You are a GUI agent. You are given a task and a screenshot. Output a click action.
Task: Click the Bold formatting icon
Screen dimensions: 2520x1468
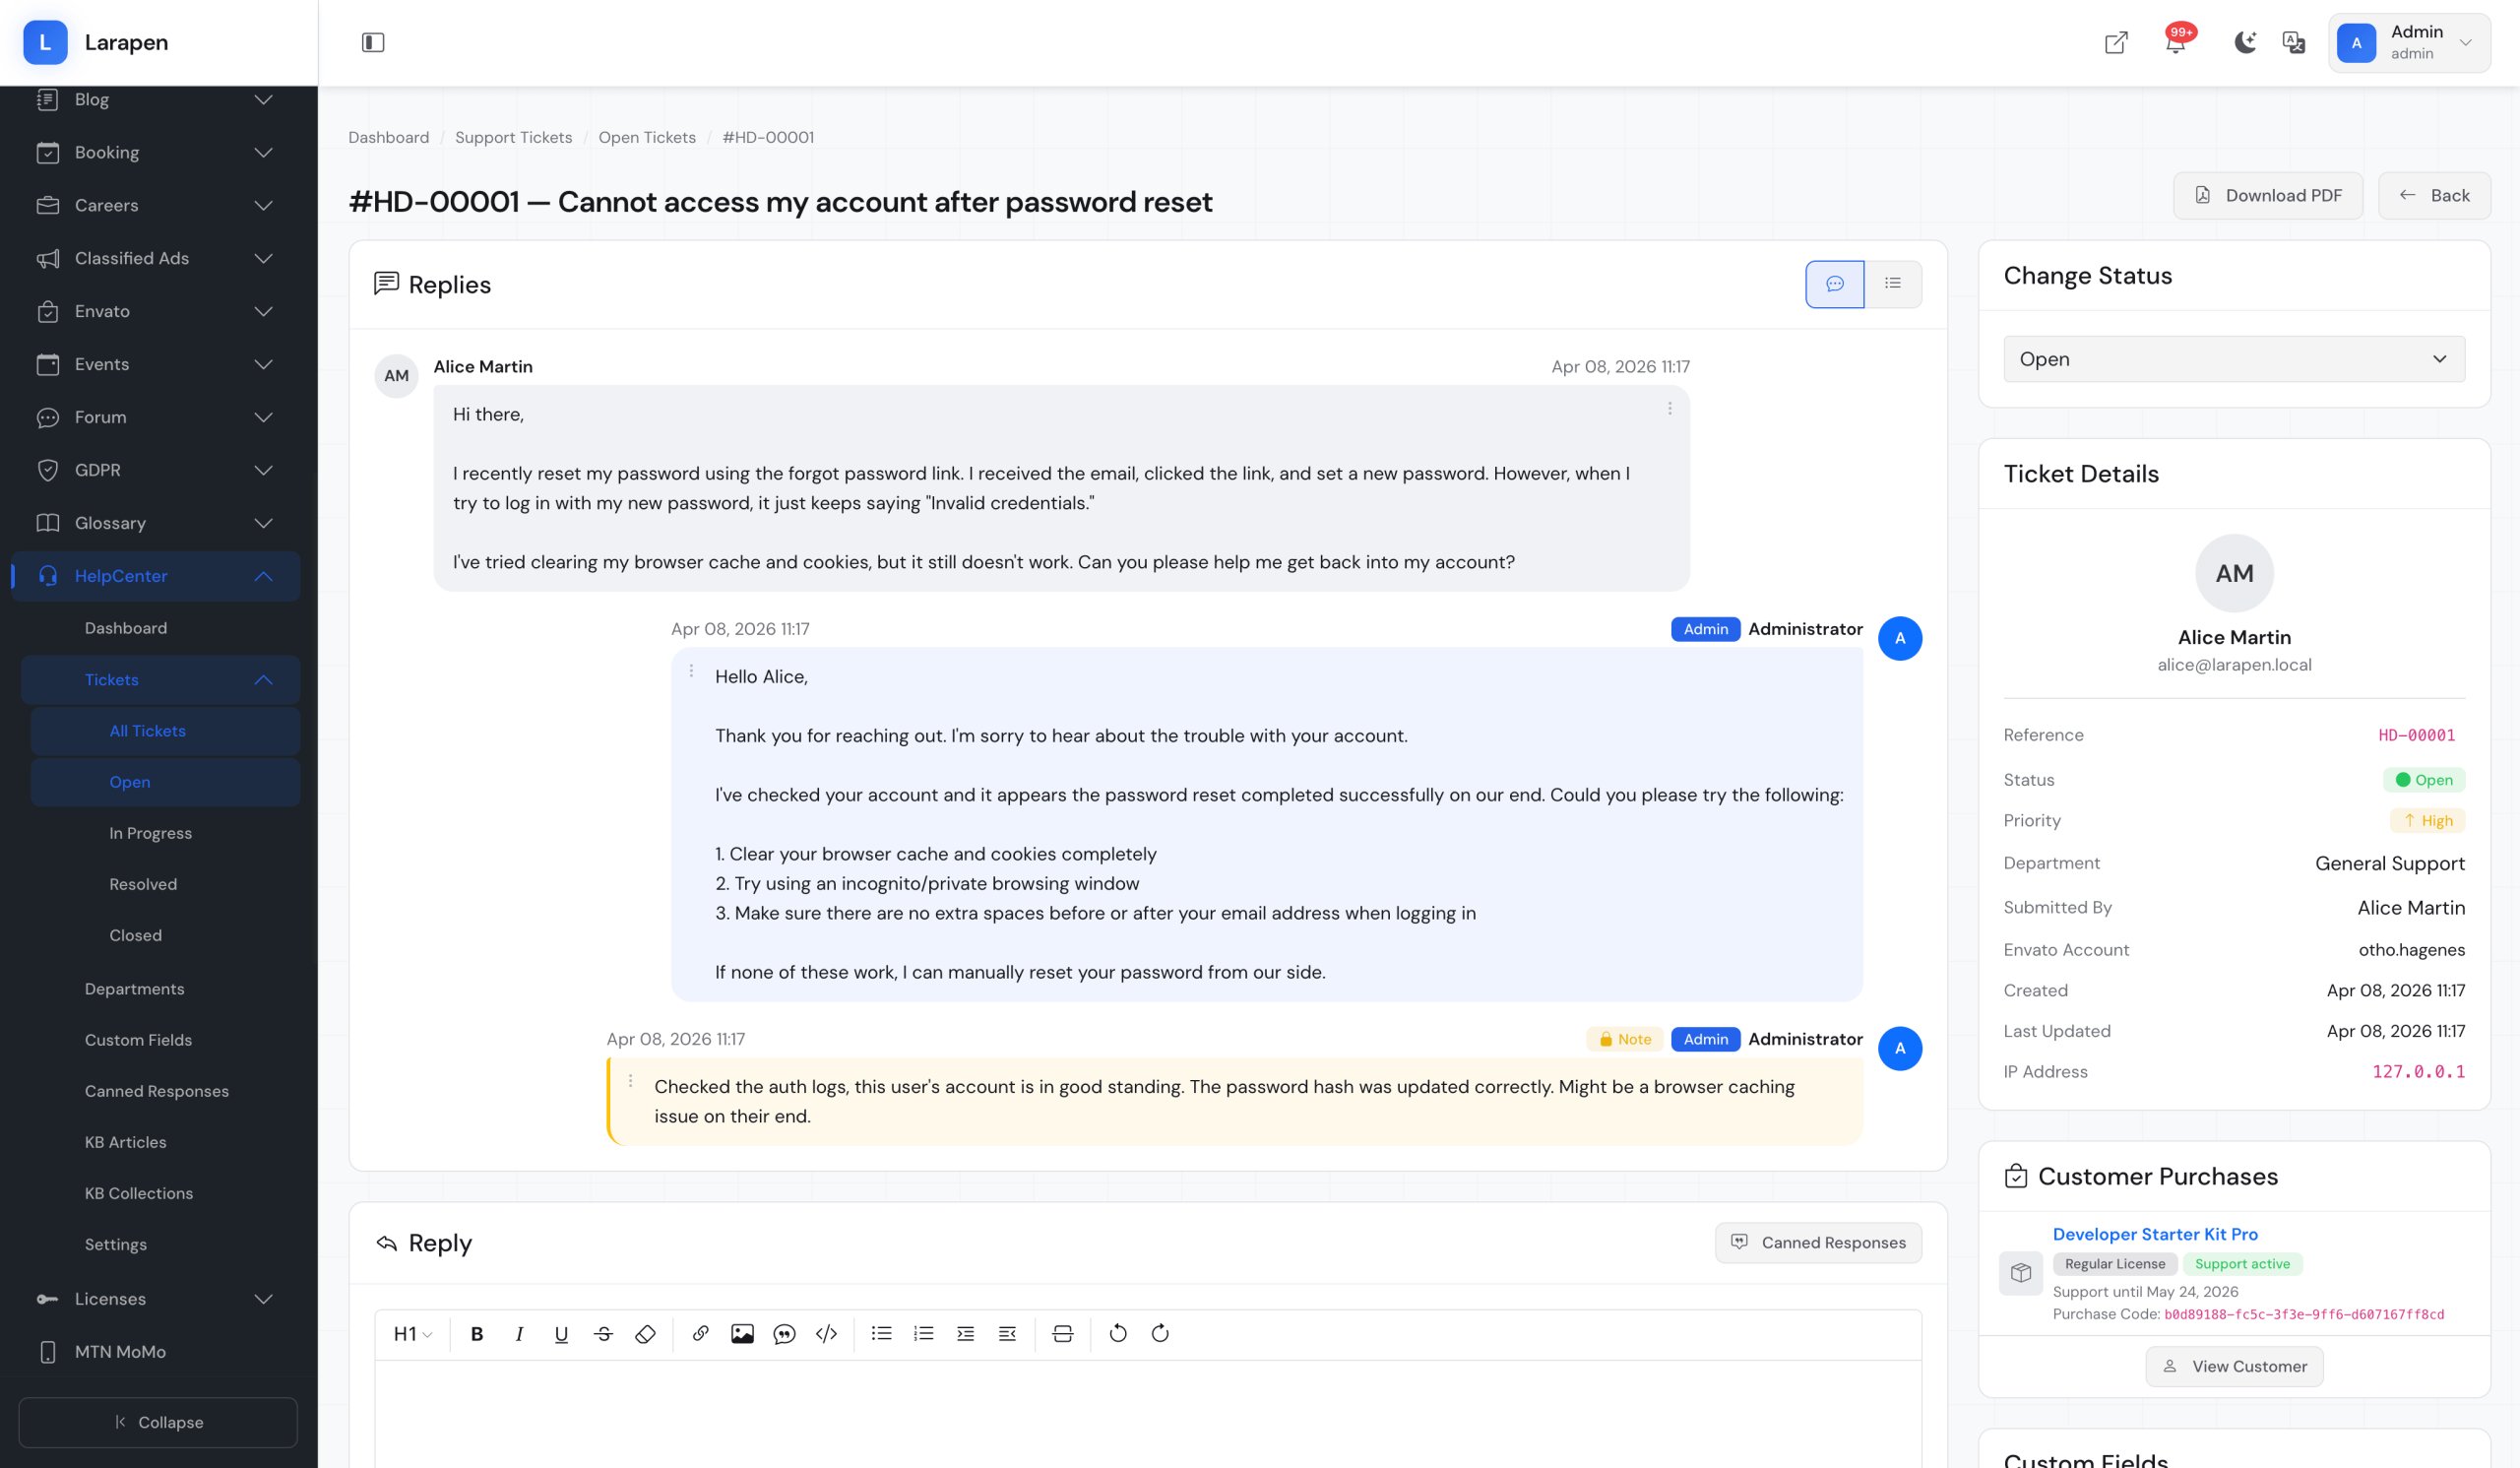click(x=477, y=1333)
